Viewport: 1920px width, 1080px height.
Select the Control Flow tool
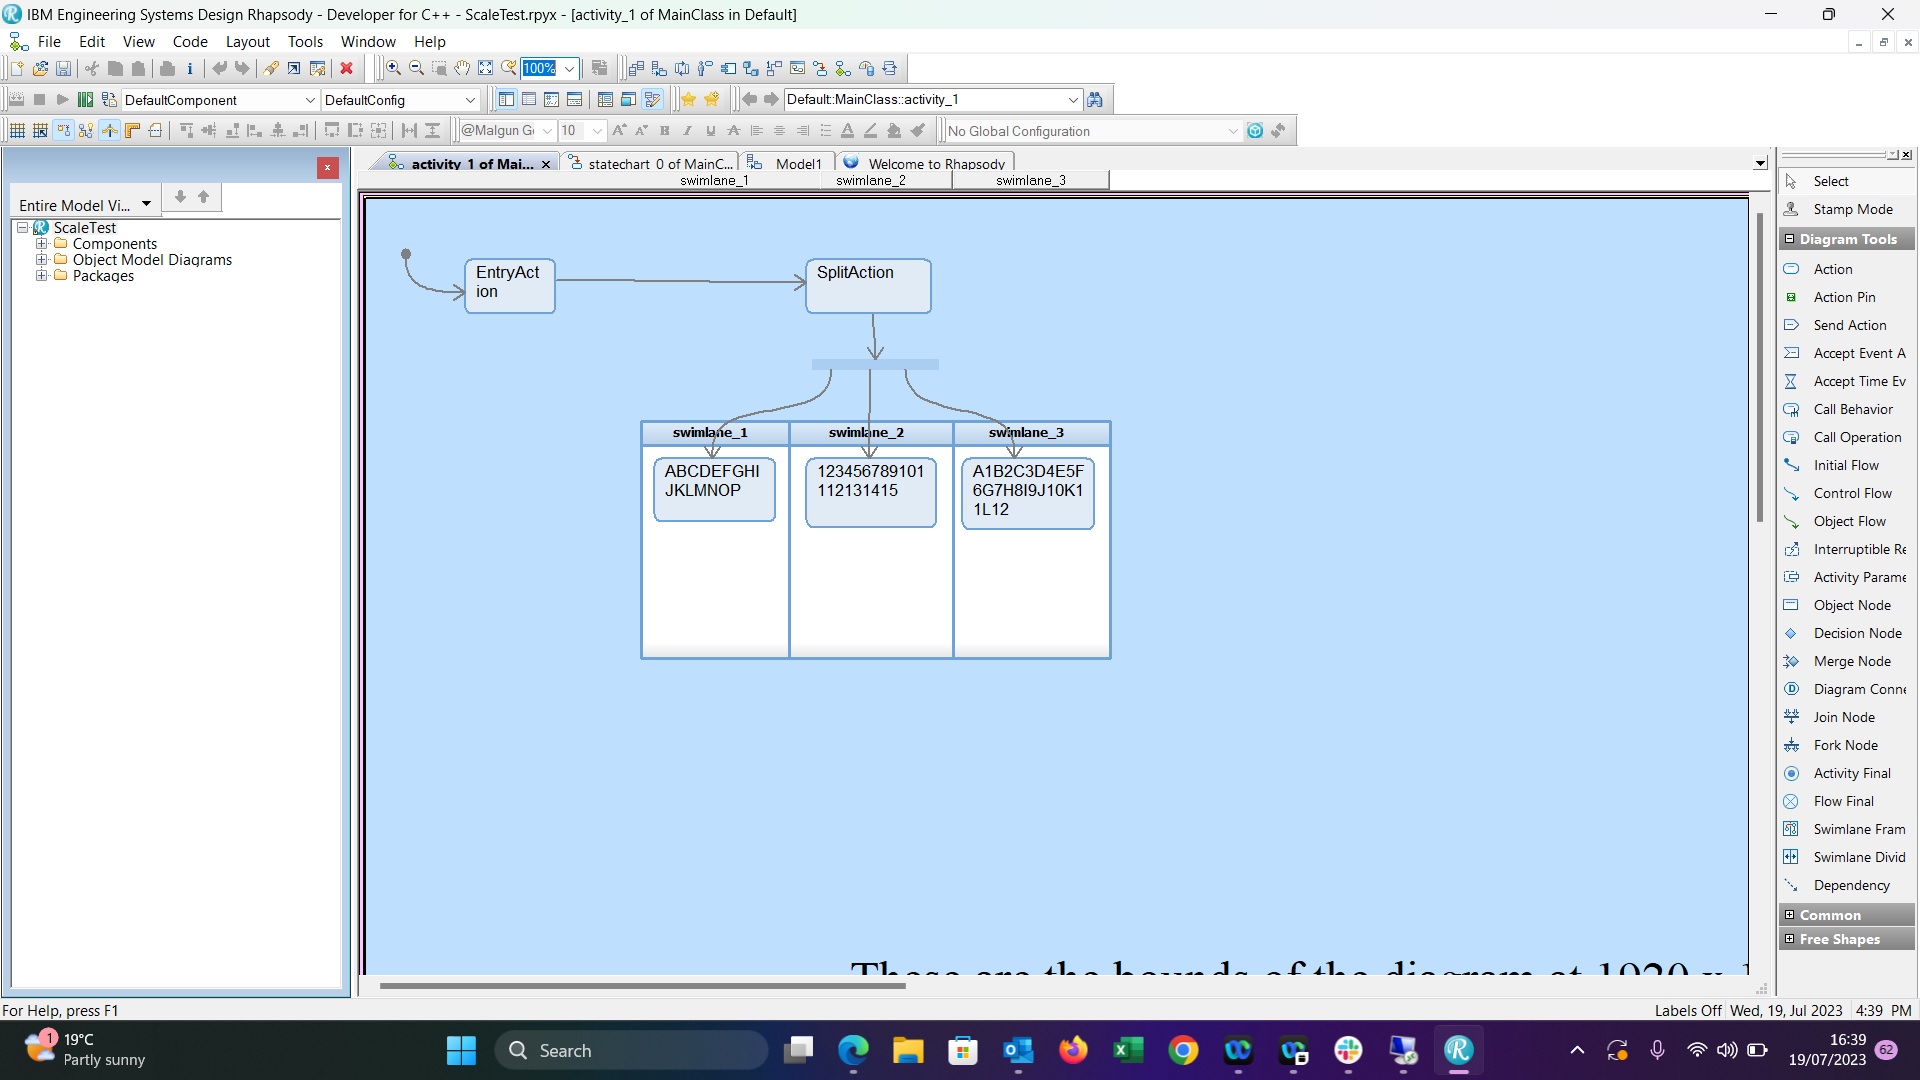tap(1852, 493)
